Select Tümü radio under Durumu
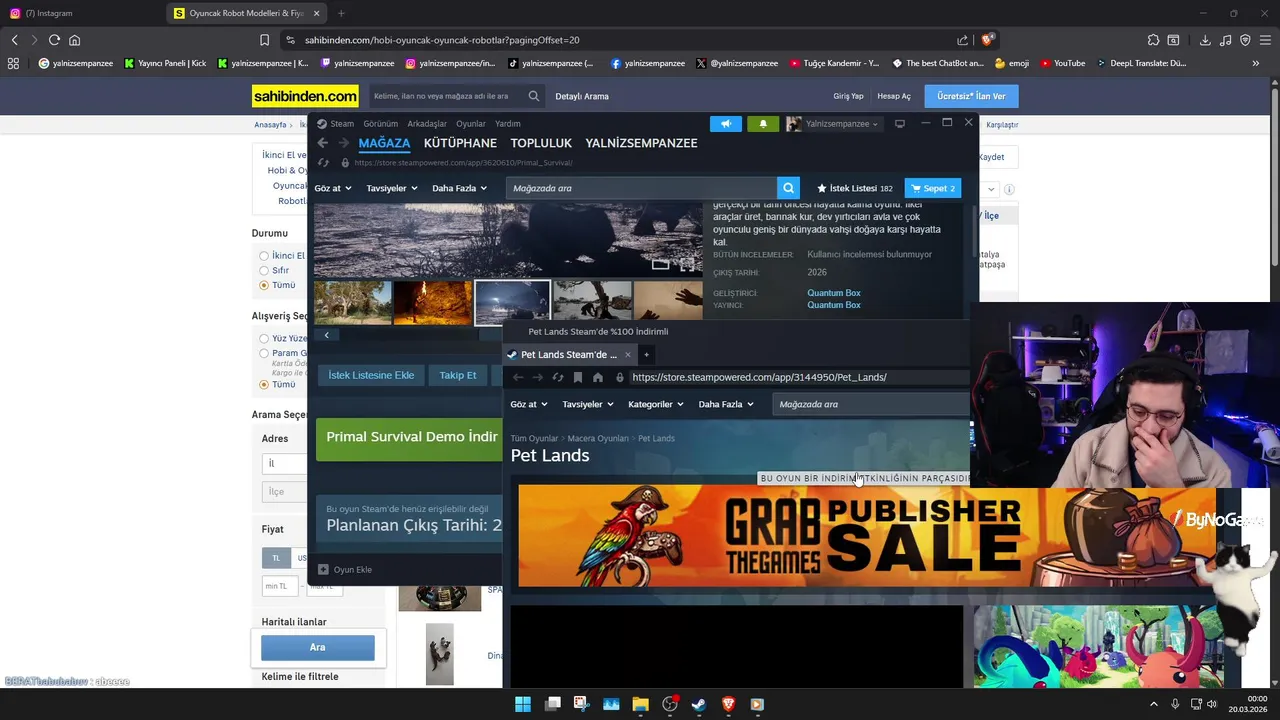 pos(264,285)
